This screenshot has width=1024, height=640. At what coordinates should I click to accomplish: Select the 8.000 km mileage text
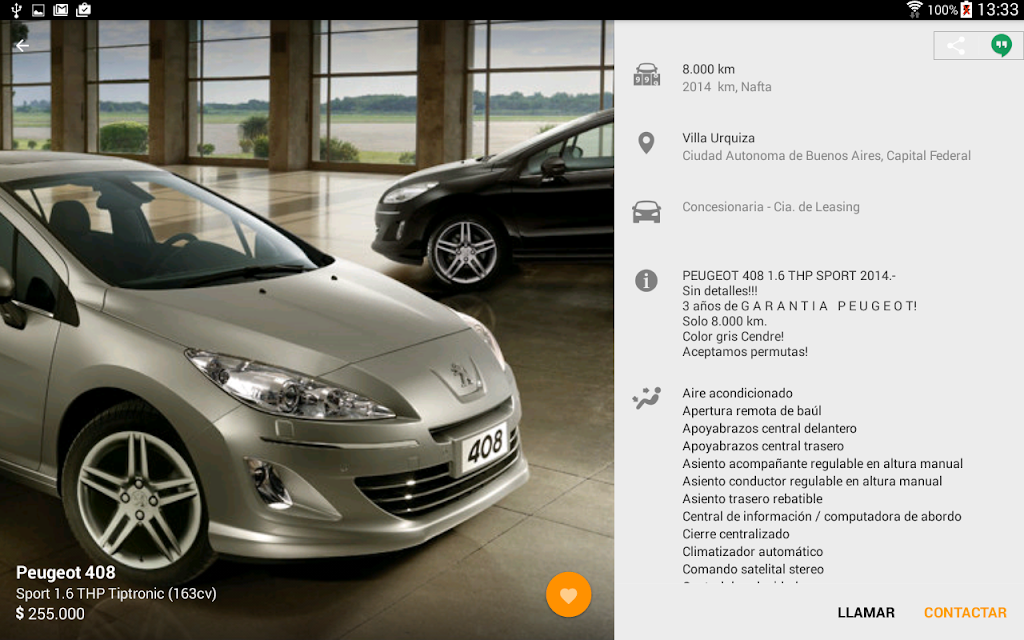pyautogui.click(x=709, y=69)
